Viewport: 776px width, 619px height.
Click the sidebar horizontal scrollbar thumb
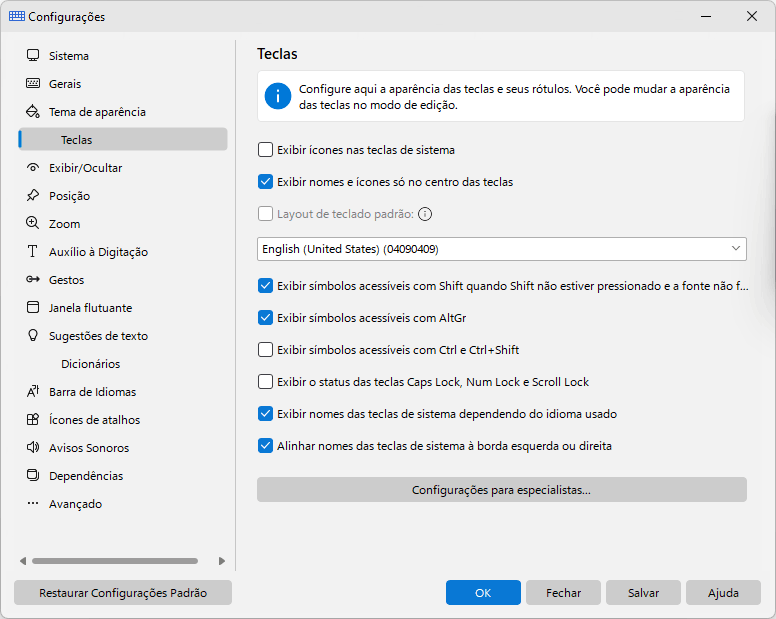(x=115, y=561)
